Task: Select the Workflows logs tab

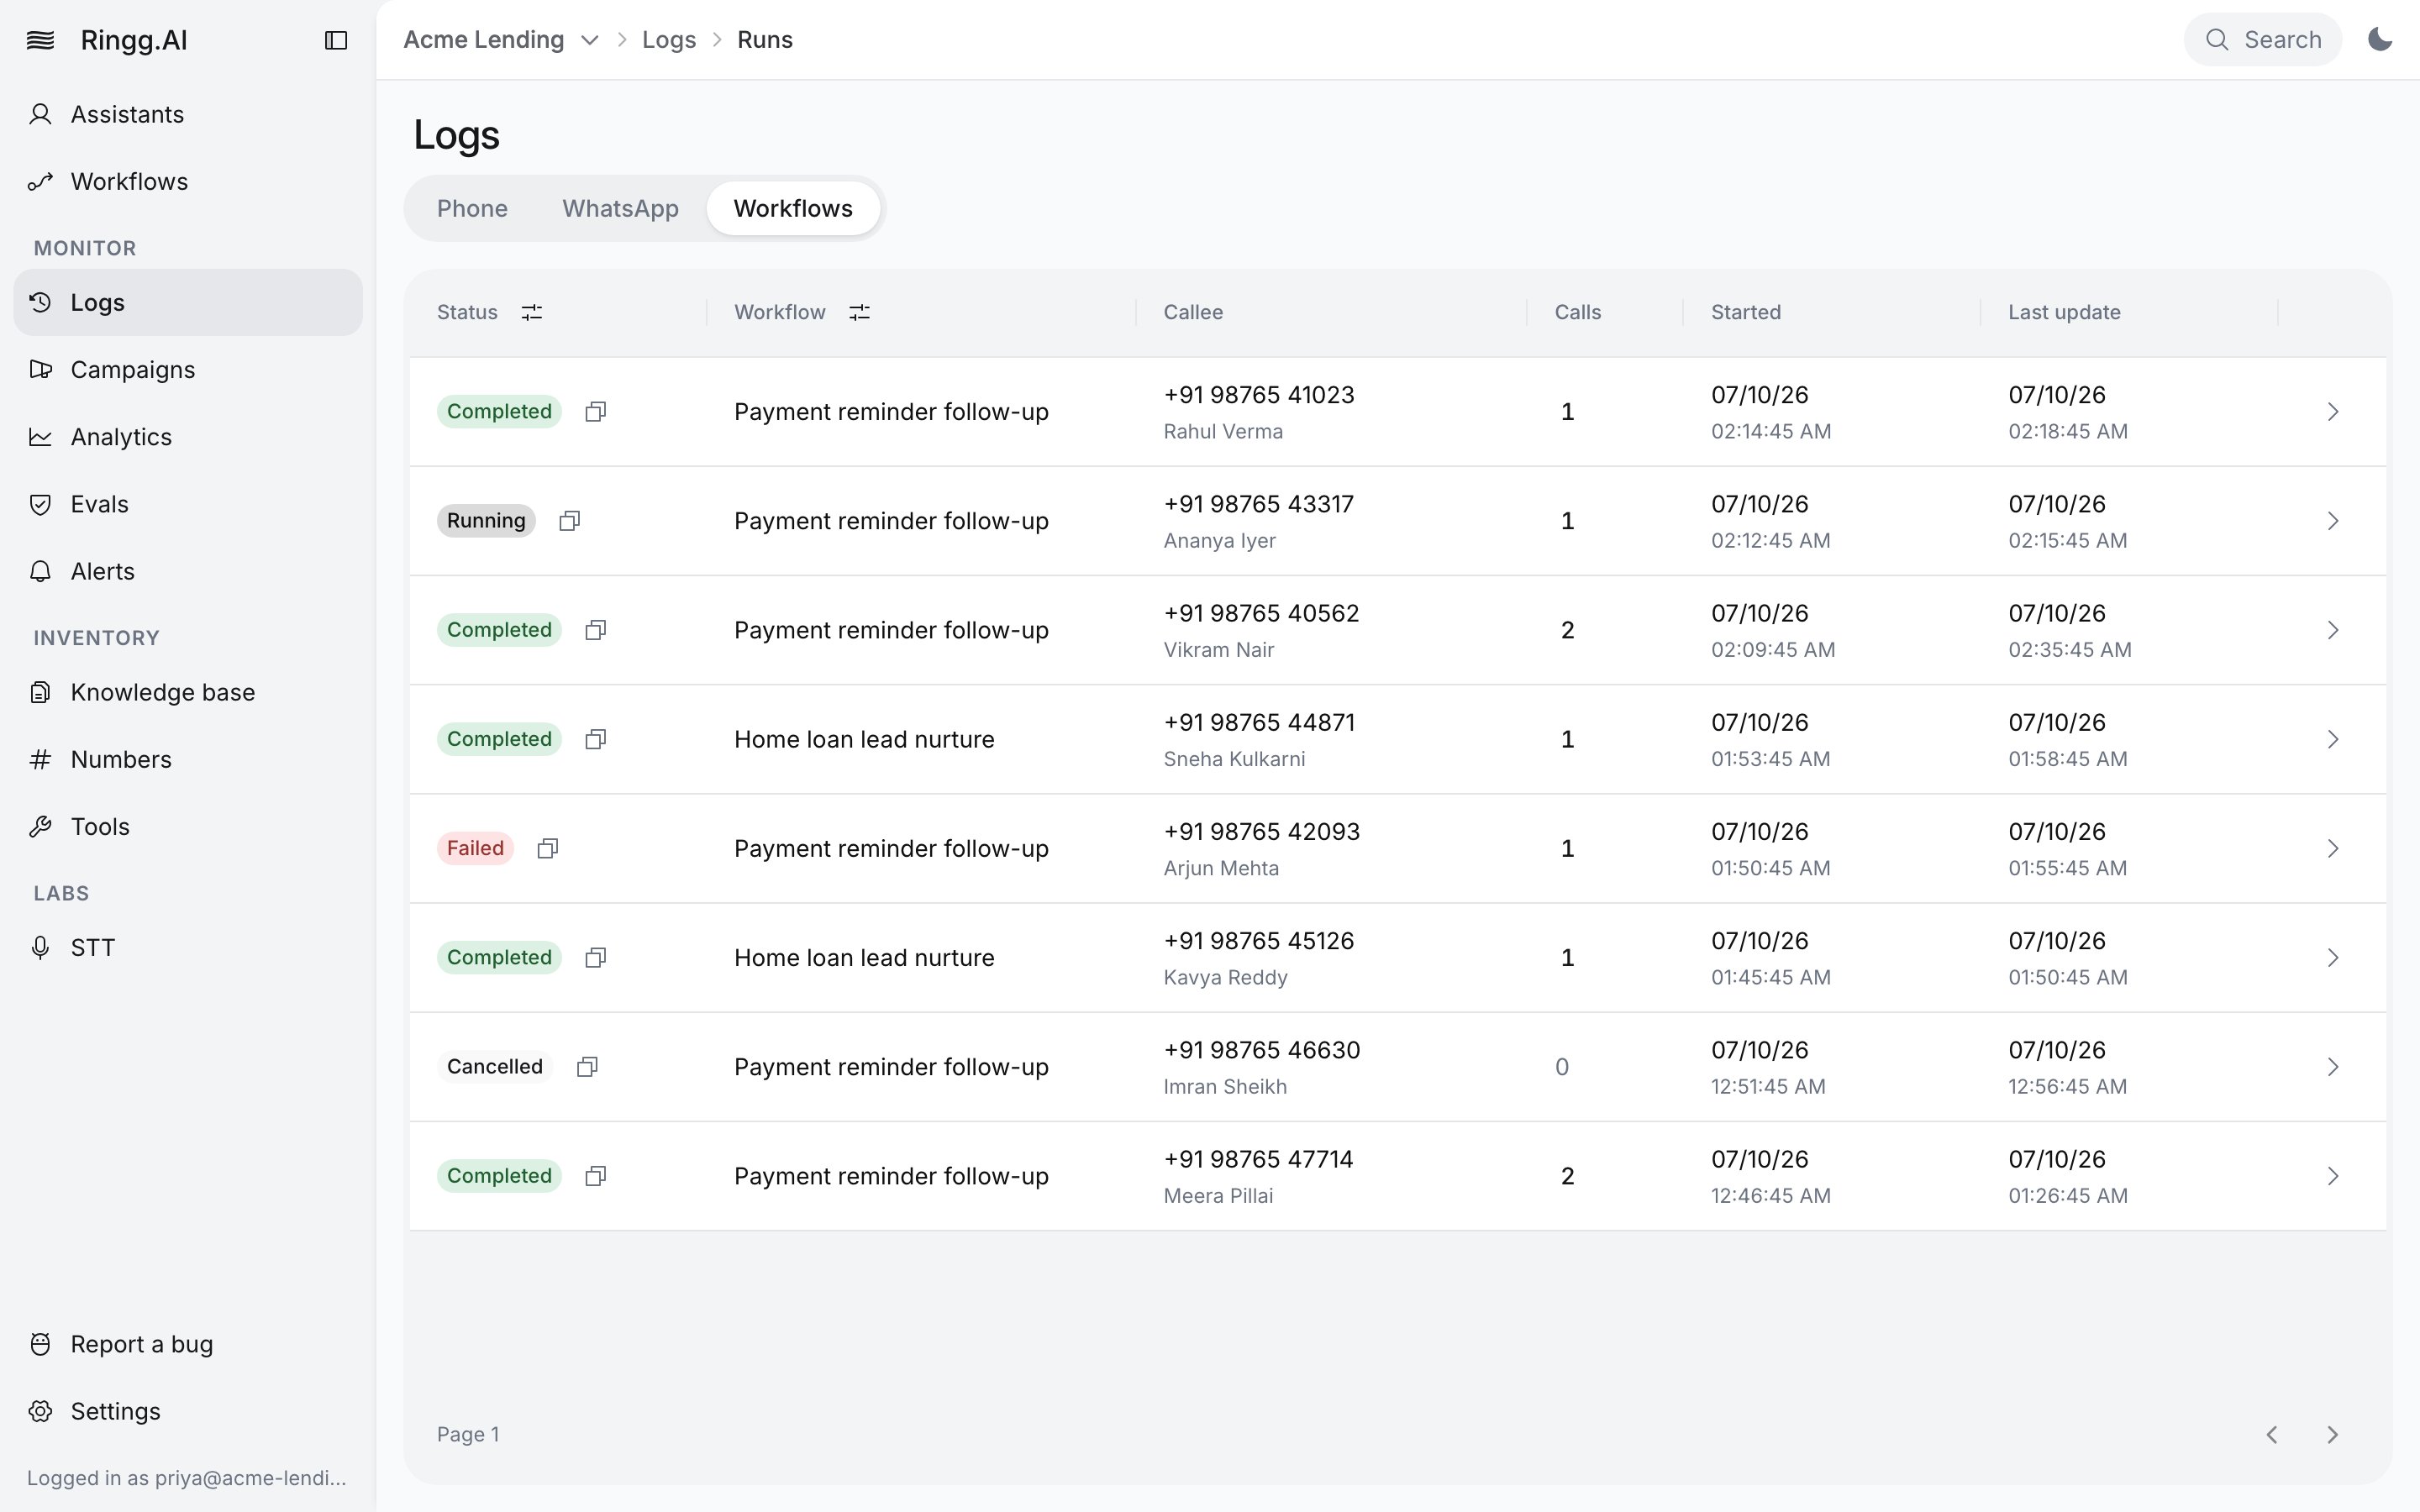Action: coord(793,208)
